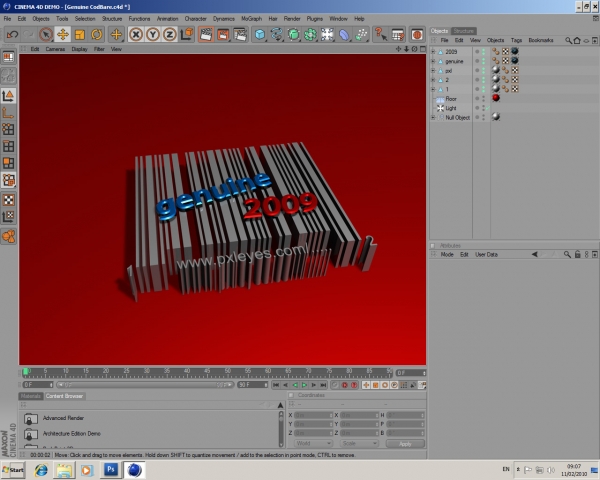600x480 pixels.
Task: Open the orange layout icon at left toolbar bottom
Action: click(x=8, y=236)
